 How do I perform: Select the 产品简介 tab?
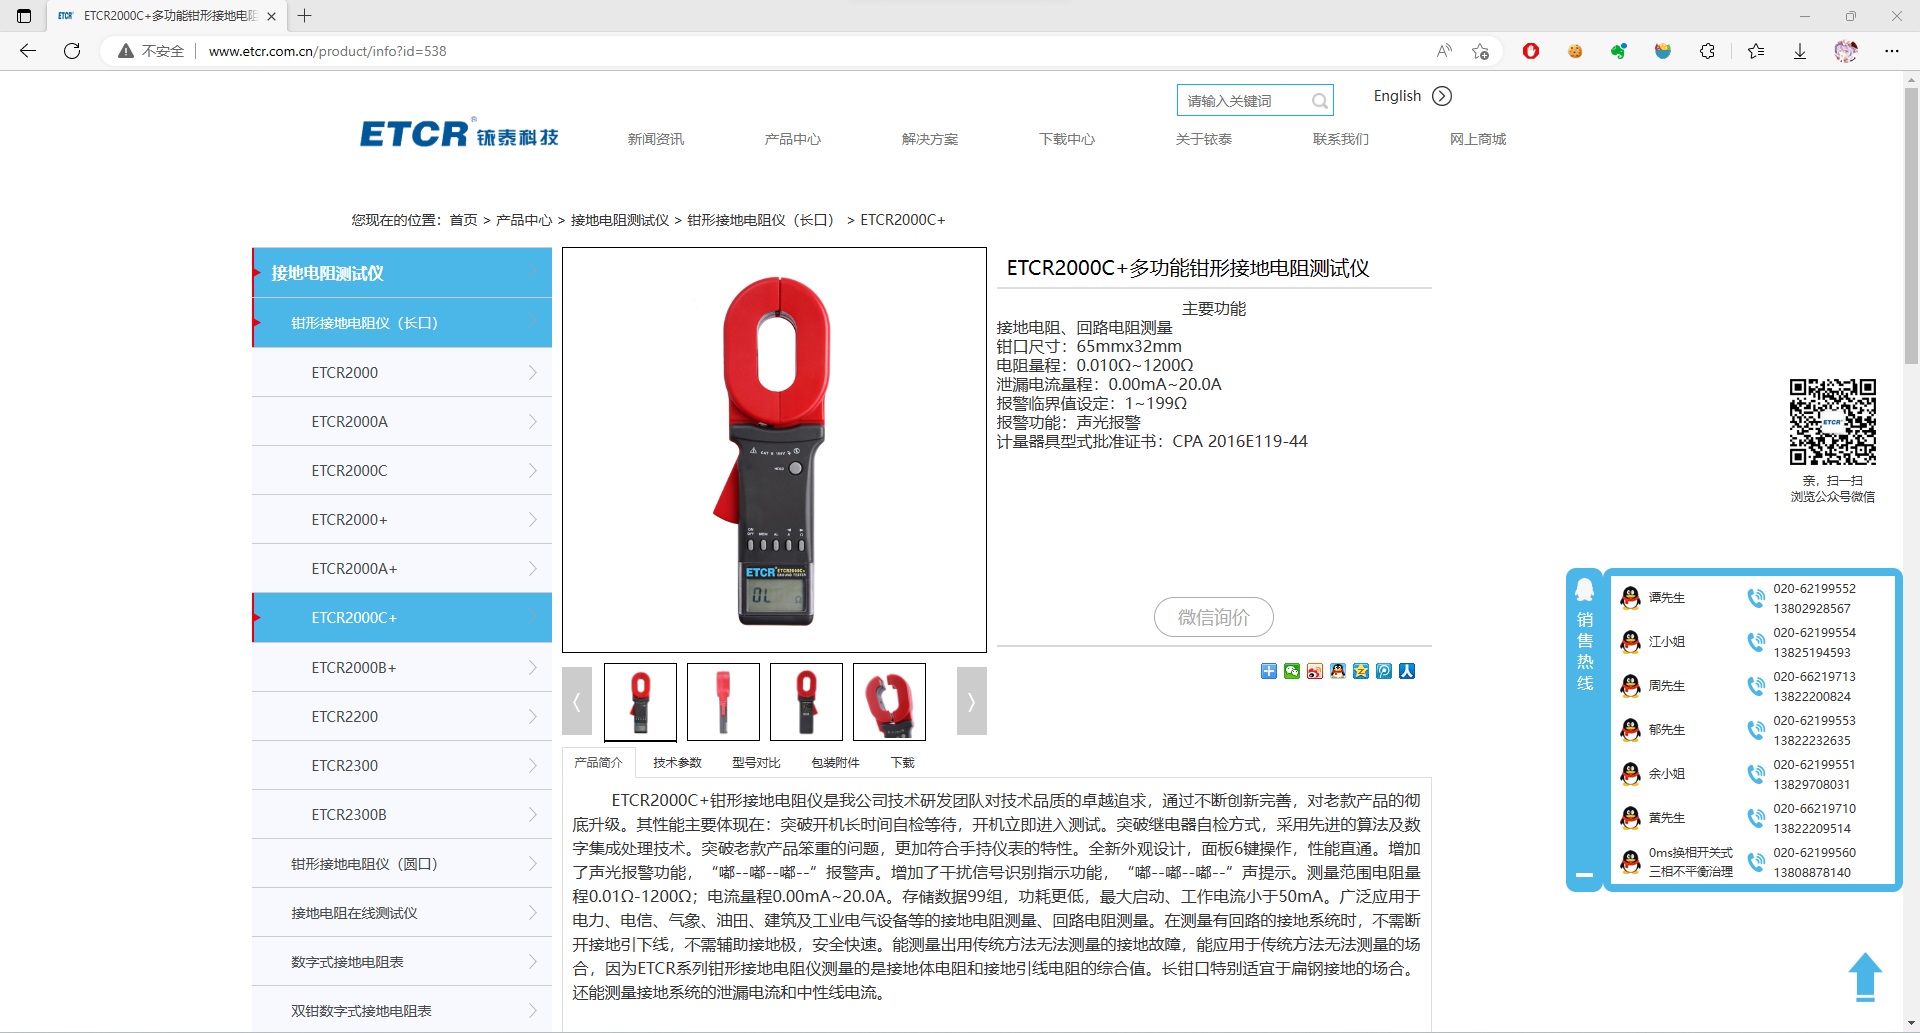pos(598,762)
